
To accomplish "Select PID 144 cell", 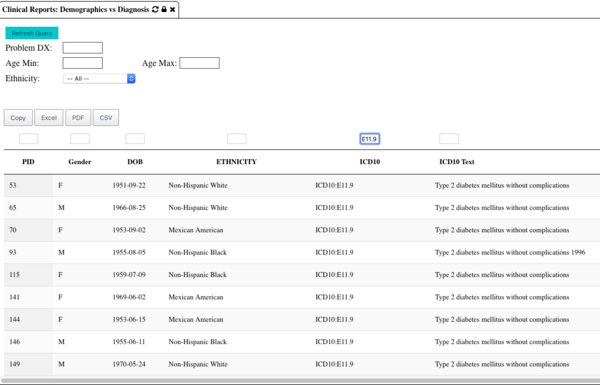I will [28, 320].
